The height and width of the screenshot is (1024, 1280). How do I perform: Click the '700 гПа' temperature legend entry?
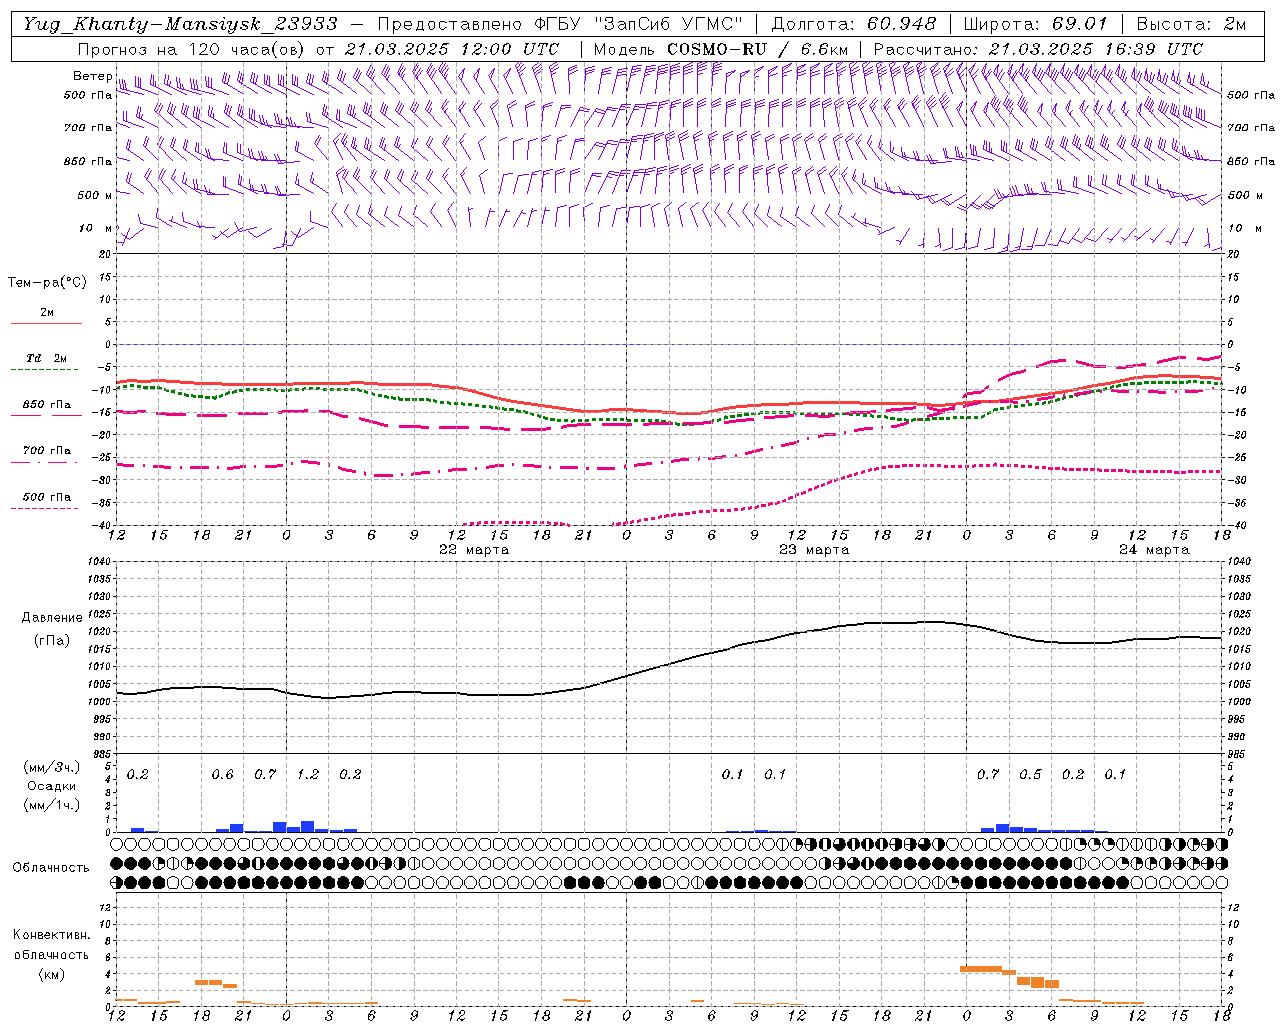click(47, 450)
